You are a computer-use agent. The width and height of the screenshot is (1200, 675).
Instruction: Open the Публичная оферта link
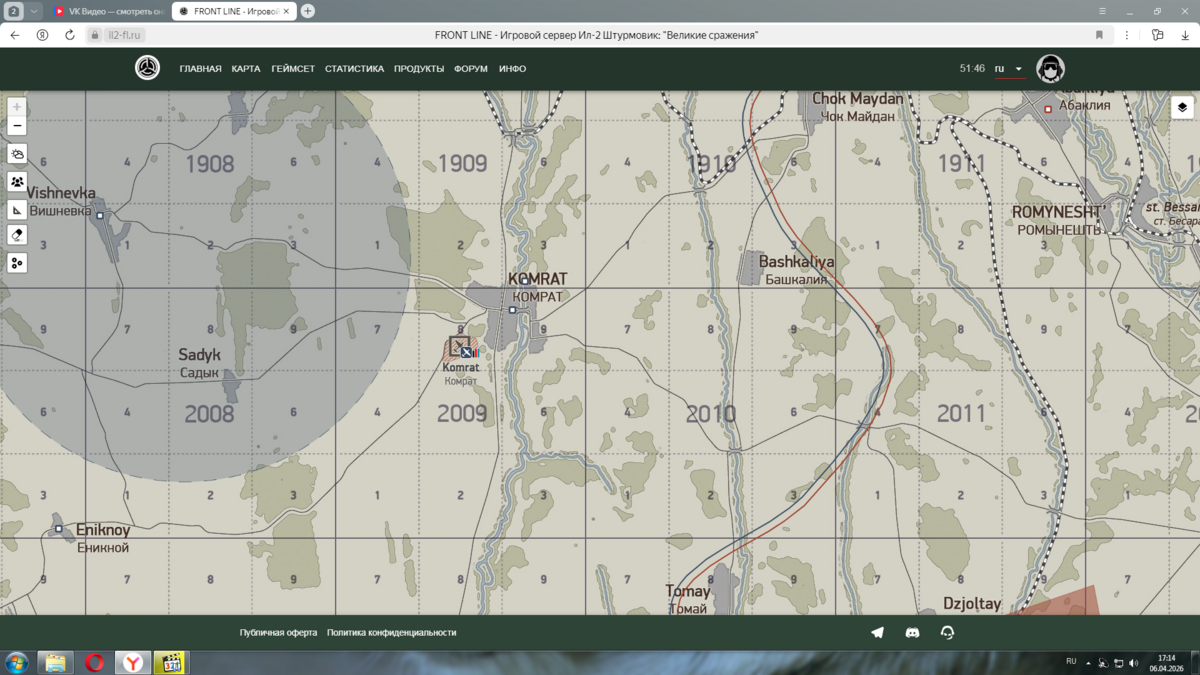[278, 632]
